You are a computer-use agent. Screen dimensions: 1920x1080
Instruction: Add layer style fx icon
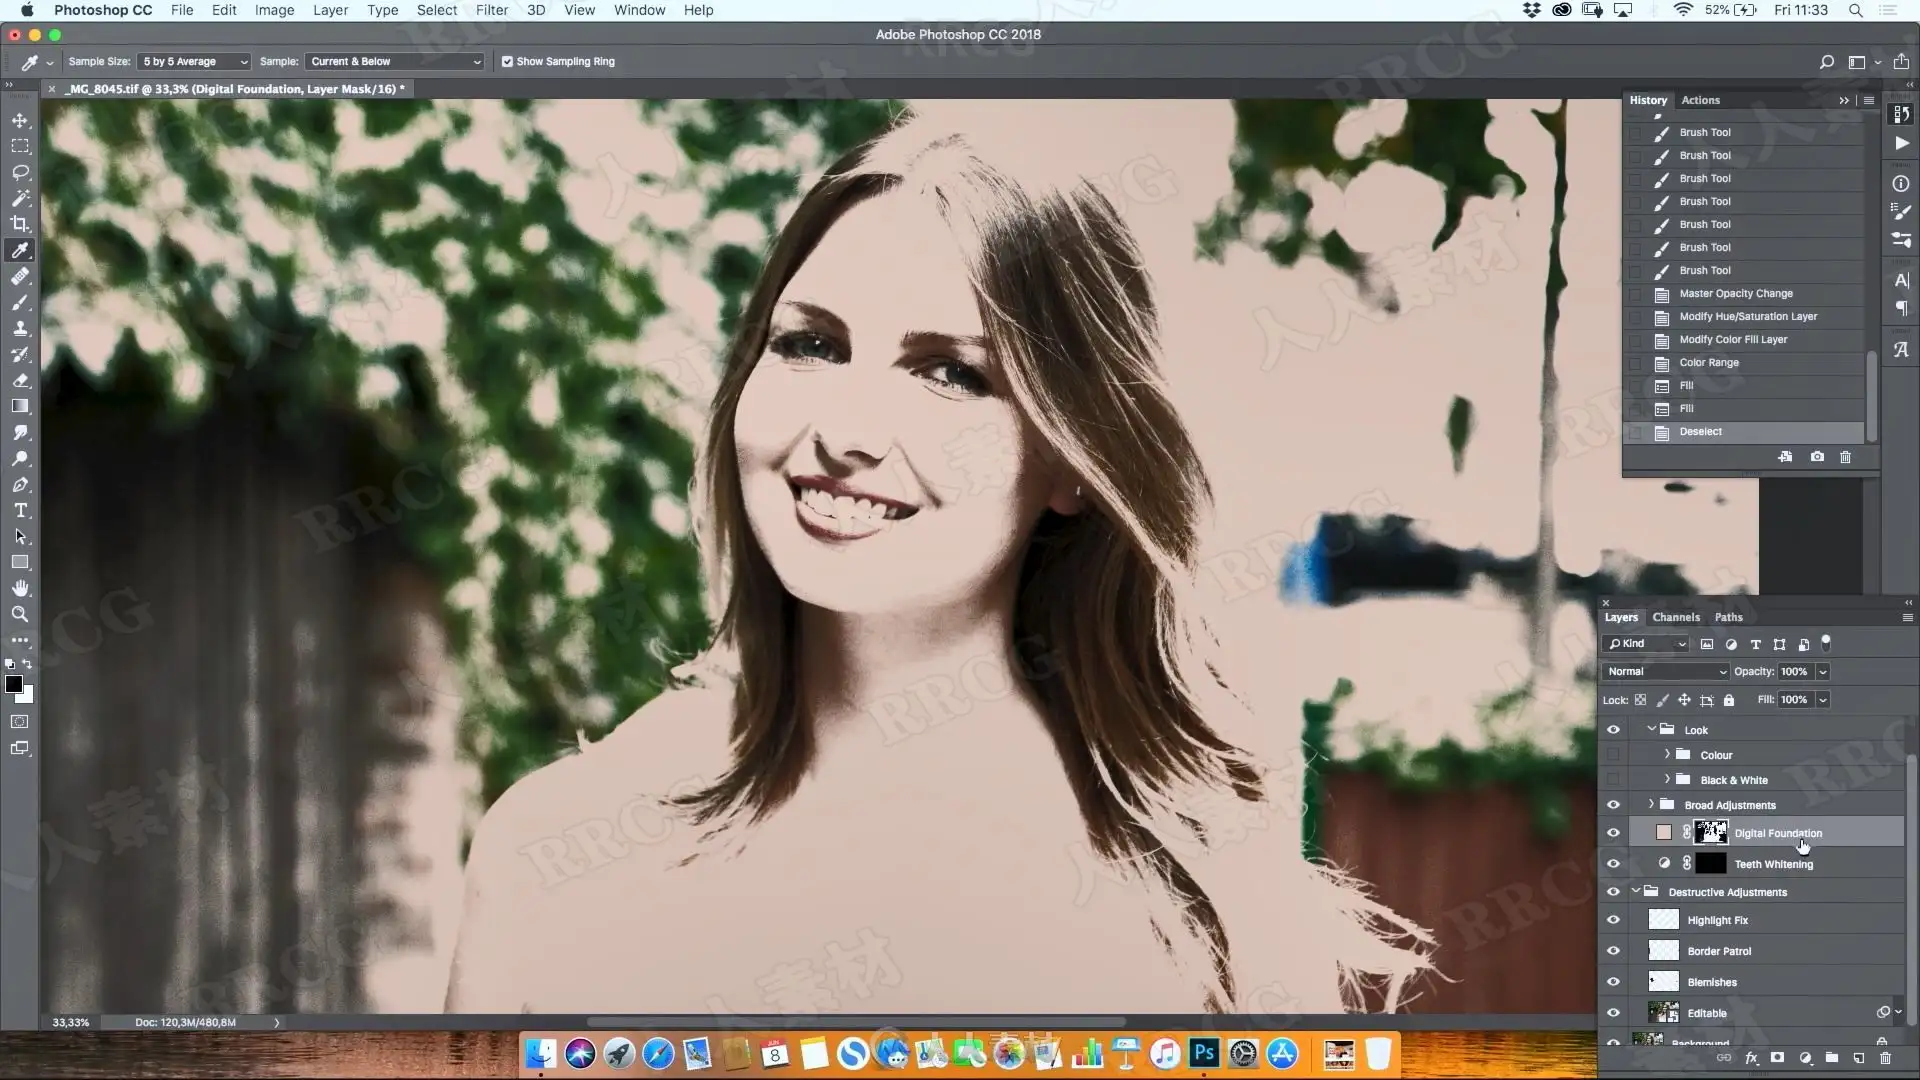[1751, 1058]
